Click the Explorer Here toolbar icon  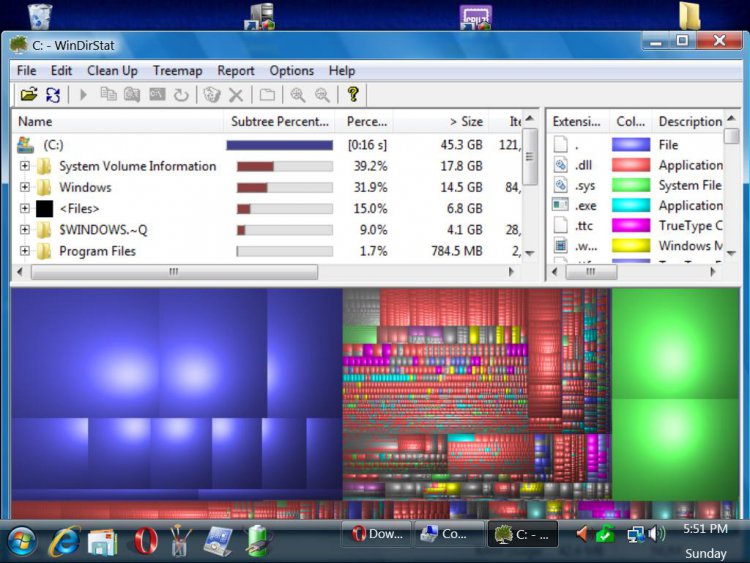coord(132,95)
